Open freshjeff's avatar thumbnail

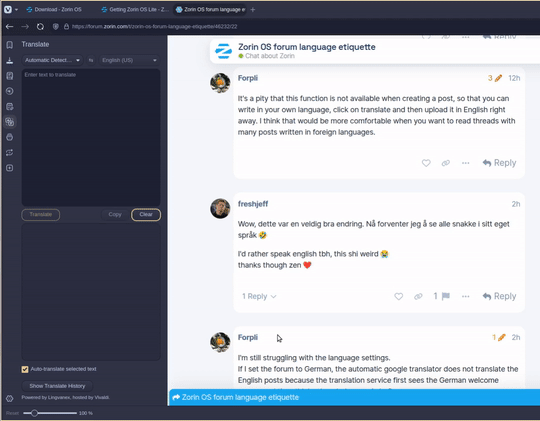220,208
